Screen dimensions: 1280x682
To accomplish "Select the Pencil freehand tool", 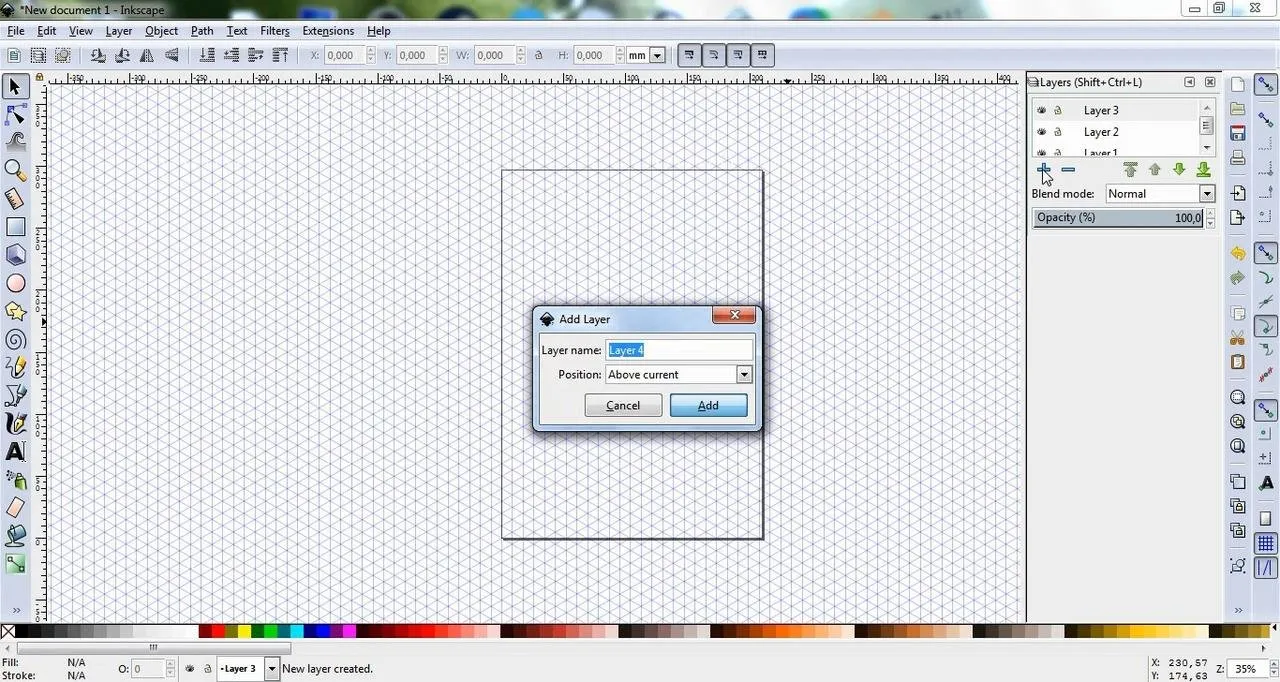I will (x=15, y=368).
